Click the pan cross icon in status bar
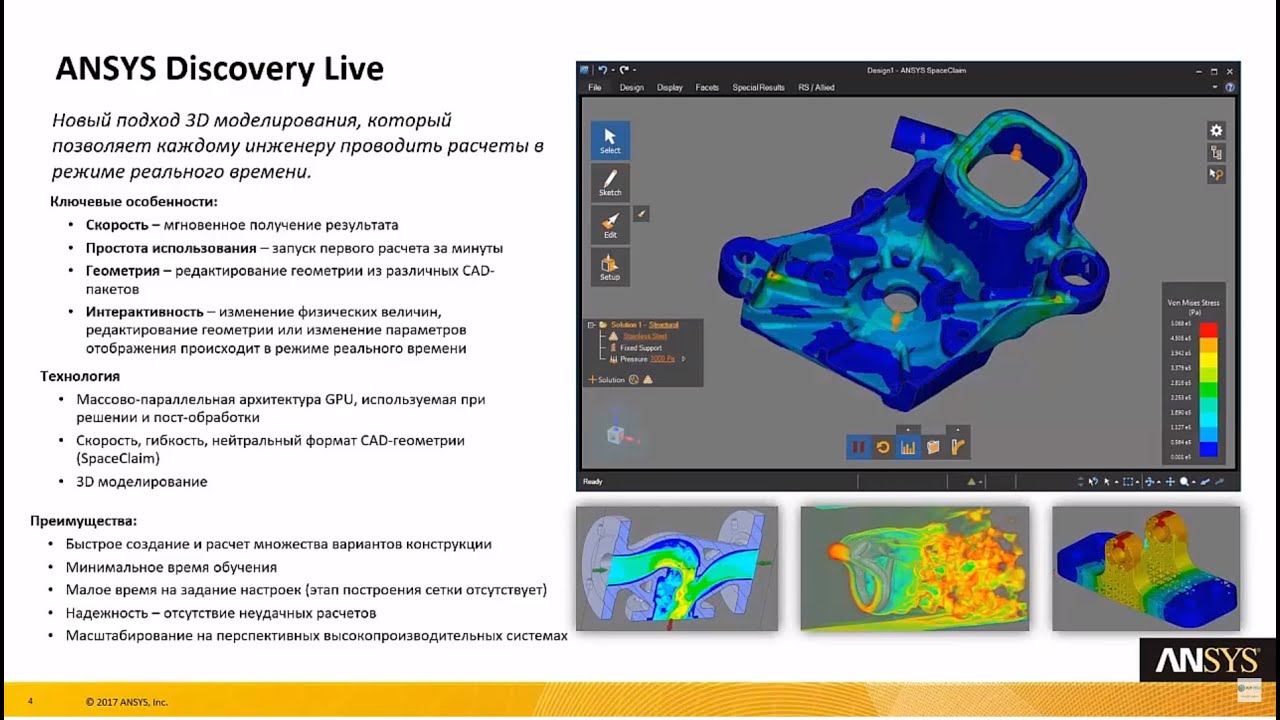 (x=1170, y=482)
